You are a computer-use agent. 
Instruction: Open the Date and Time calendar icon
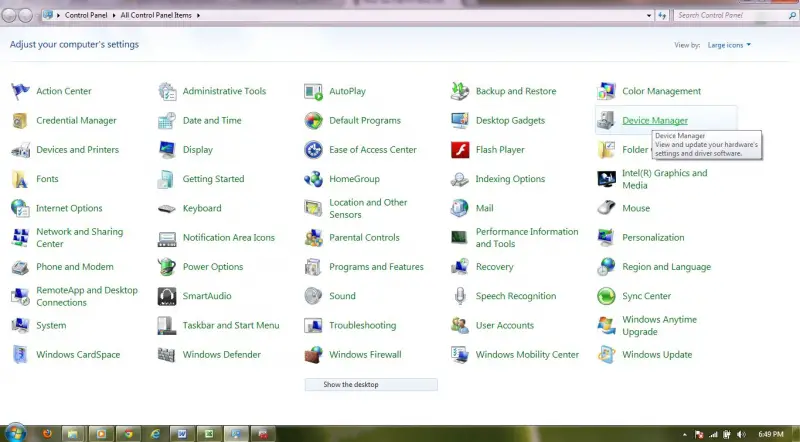[x=167, y=120]
